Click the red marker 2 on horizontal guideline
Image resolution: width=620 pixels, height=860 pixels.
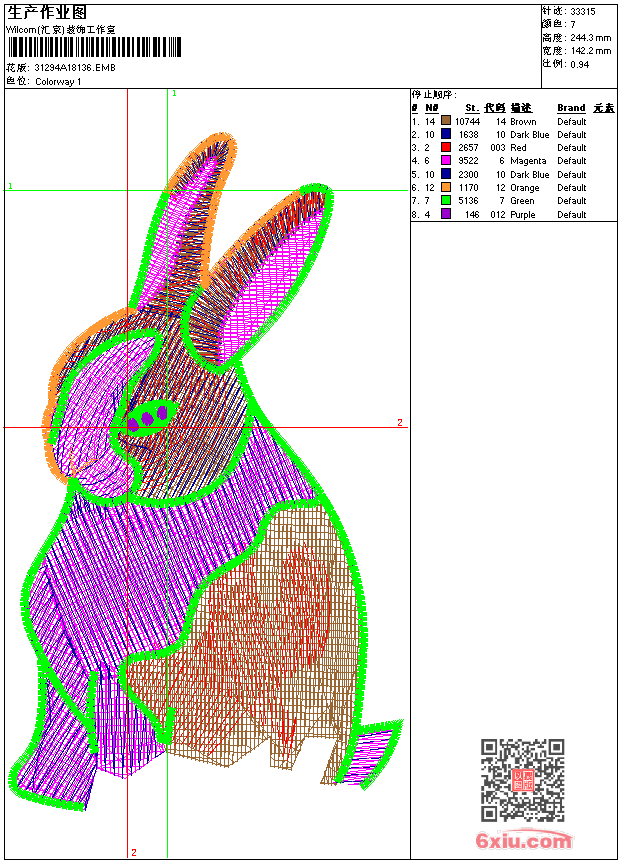pyautogui.click(x=400, y=422)
